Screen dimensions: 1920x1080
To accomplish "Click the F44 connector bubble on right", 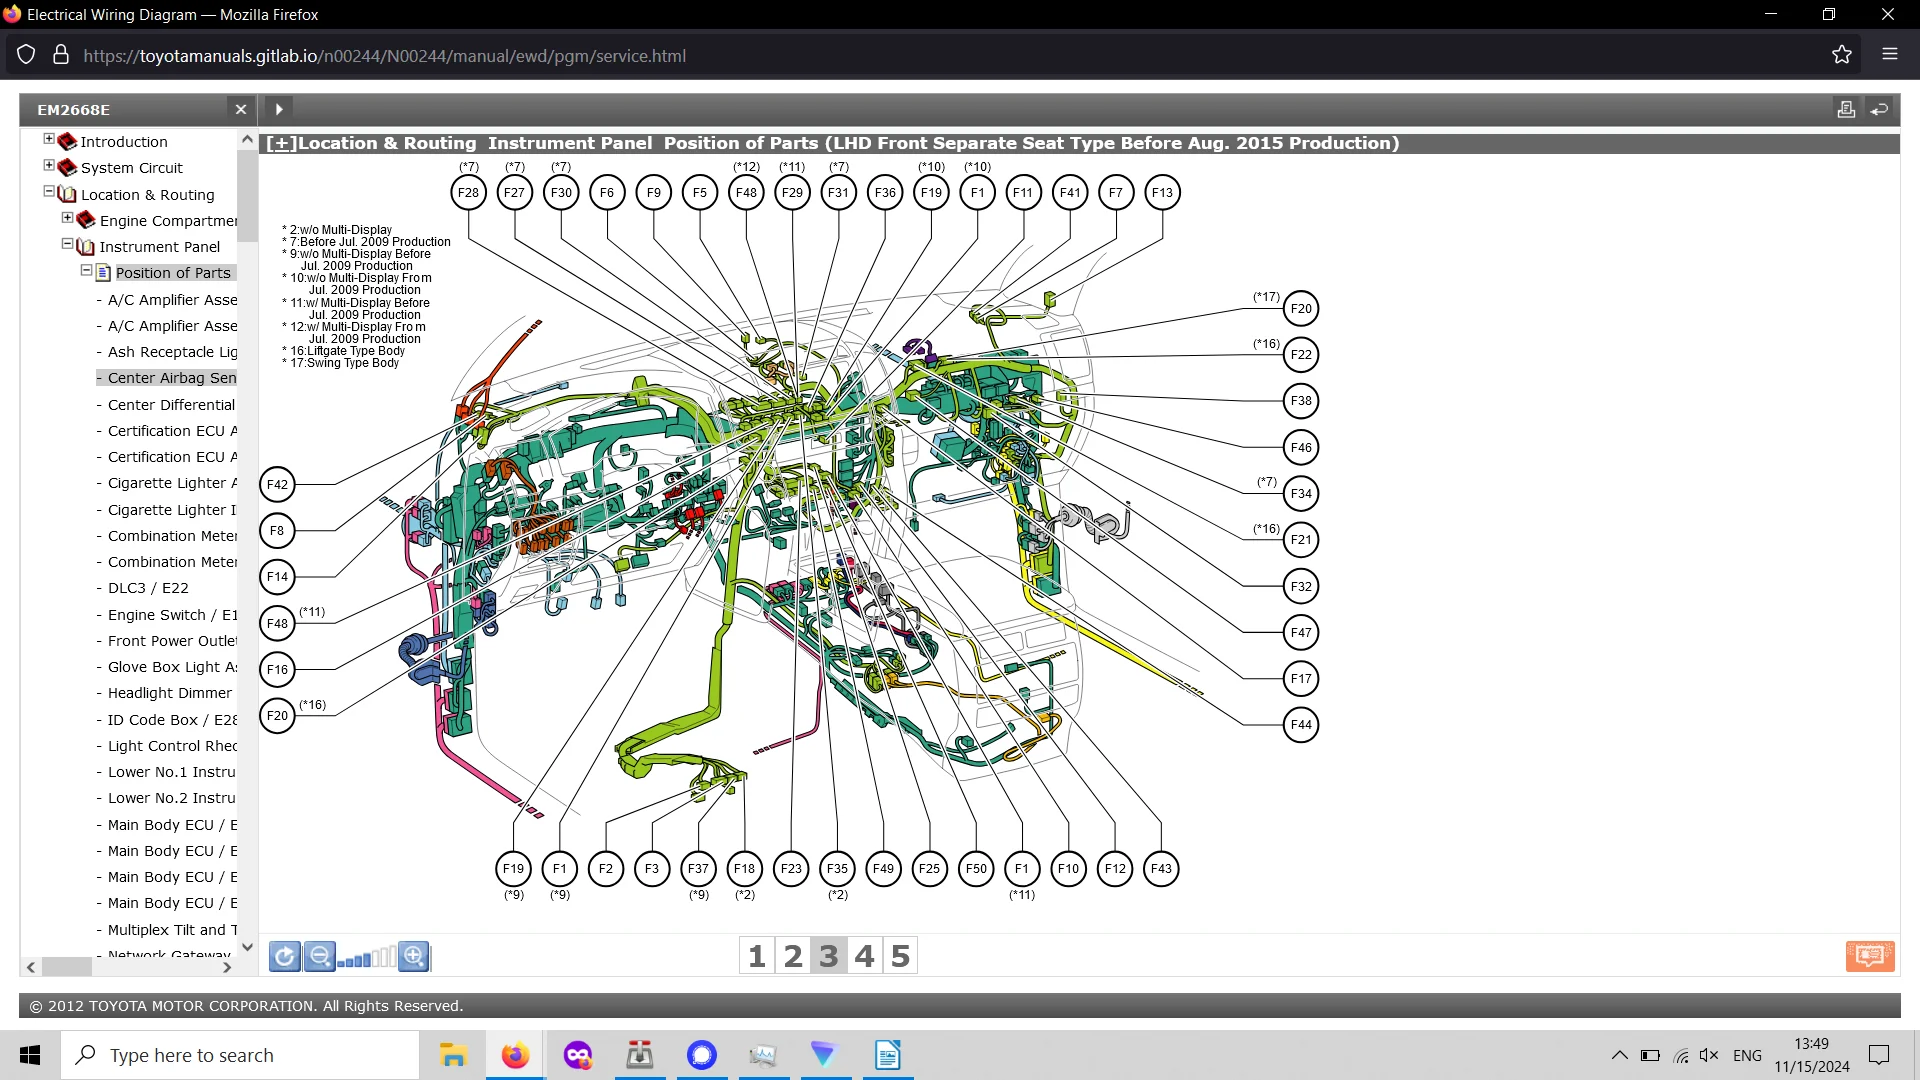I will pos(1301,725).
